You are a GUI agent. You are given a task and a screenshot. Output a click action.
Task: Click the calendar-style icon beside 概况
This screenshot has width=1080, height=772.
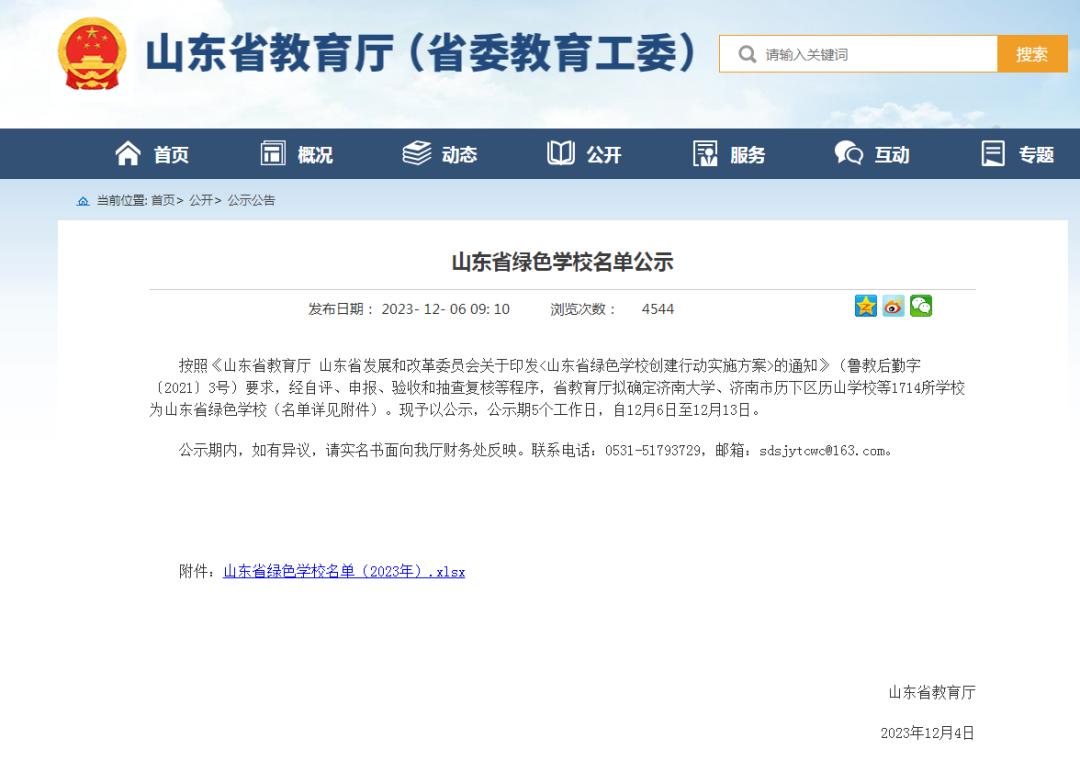272,153
